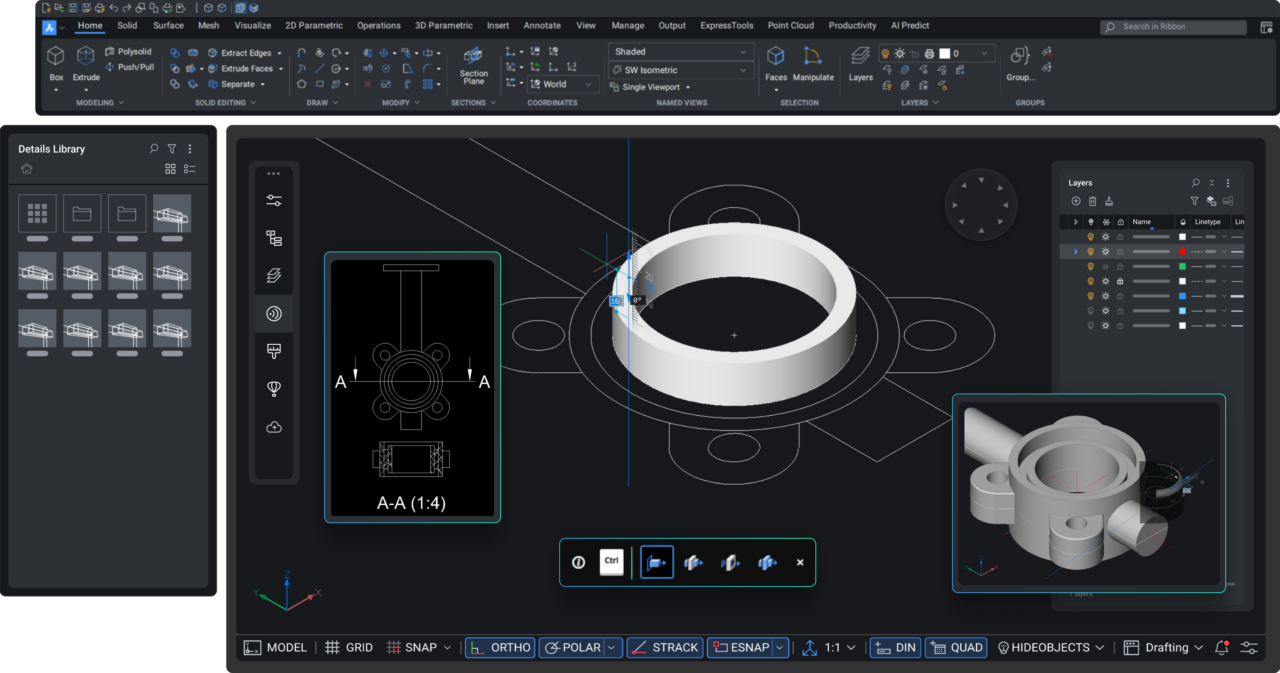Viewport: 1280px width, 673px height.
Task: Switch Details Library to list view
Action: (190, 169)
